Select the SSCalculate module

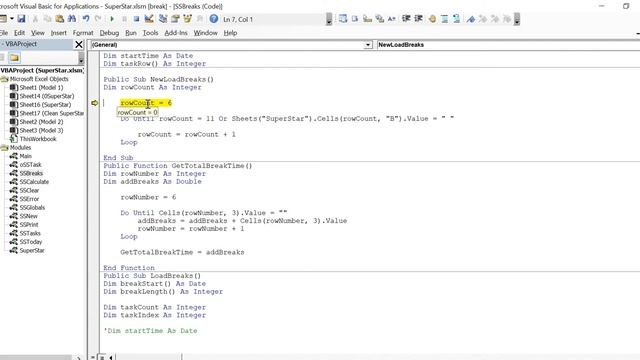click(x=34, y=182)
